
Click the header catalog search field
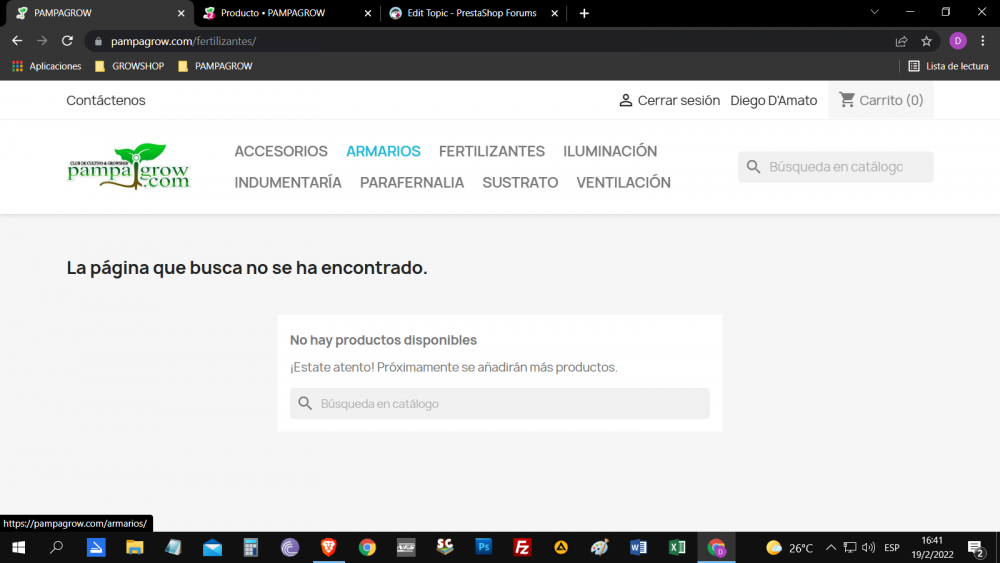click(835, 166)
